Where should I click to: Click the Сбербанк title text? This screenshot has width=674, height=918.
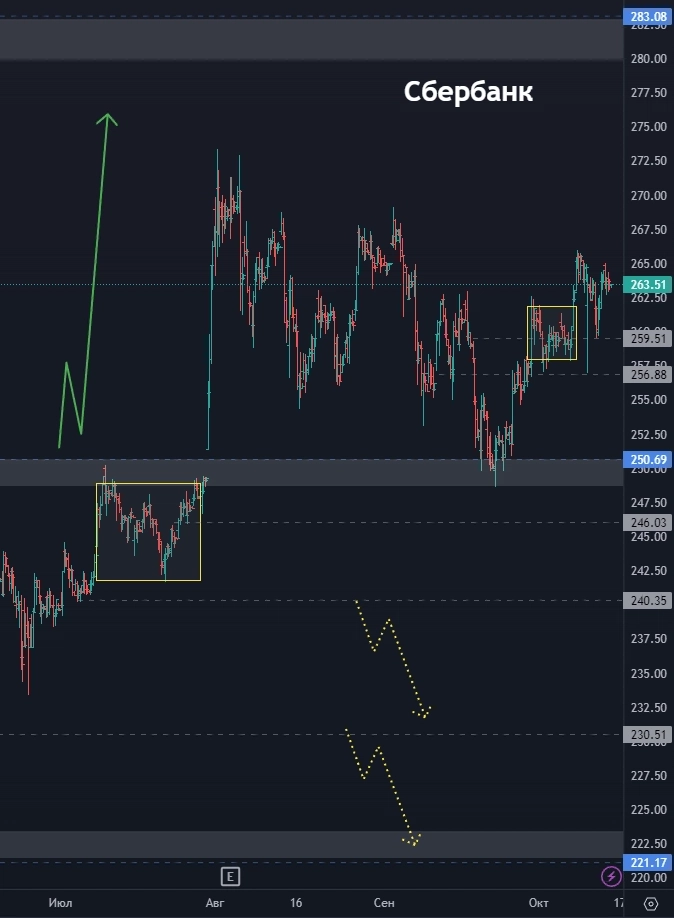[x=468, y=92]
